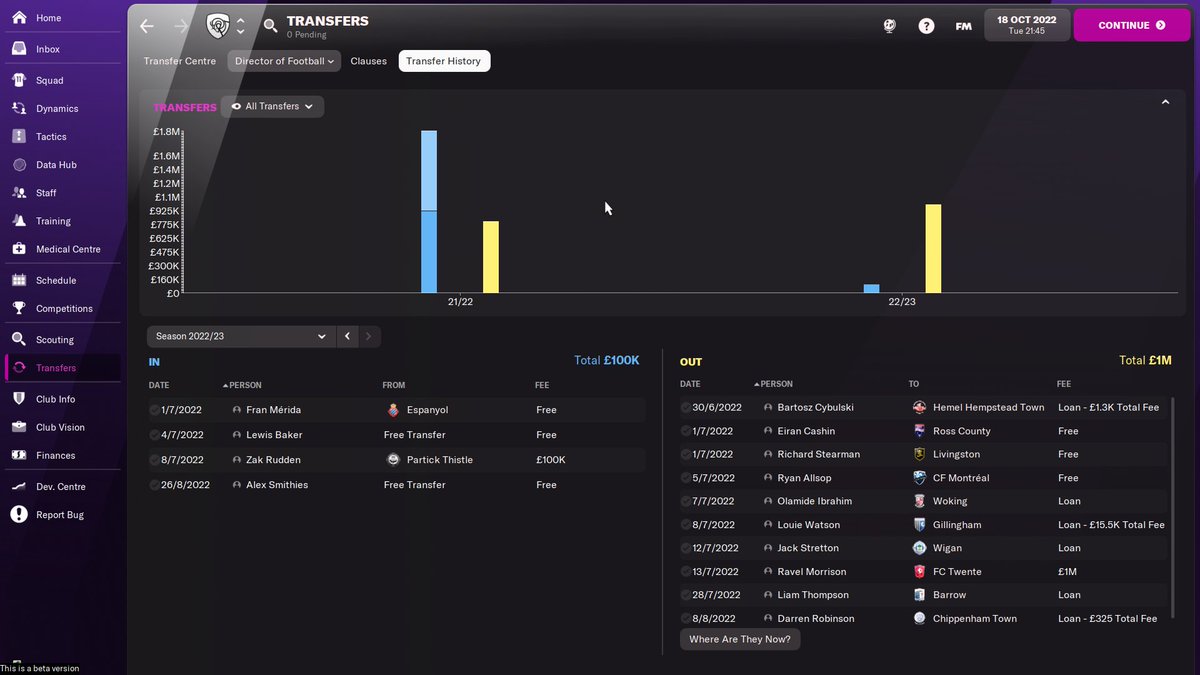Sort incoming transfers by Fee column
The width and height of the screenshot is (1200, 675).
point(542,385)
